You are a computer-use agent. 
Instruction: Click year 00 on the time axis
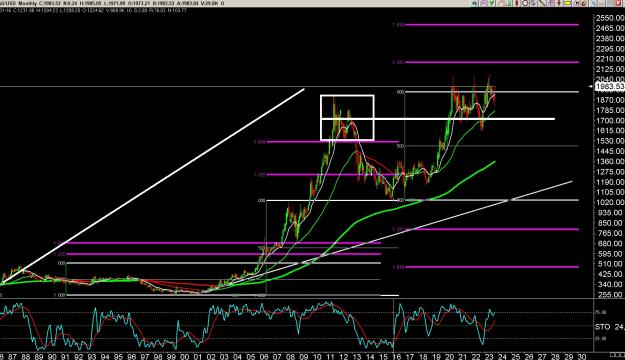coord(185,356)
